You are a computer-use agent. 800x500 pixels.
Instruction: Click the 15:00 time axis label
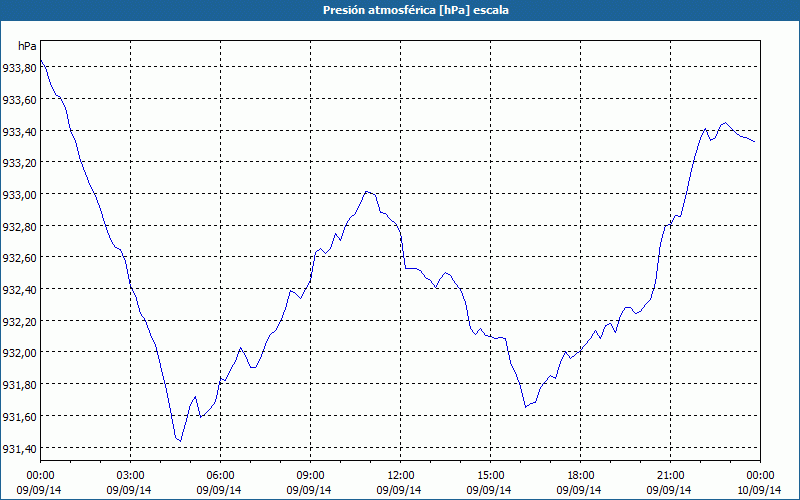(490, 476)
